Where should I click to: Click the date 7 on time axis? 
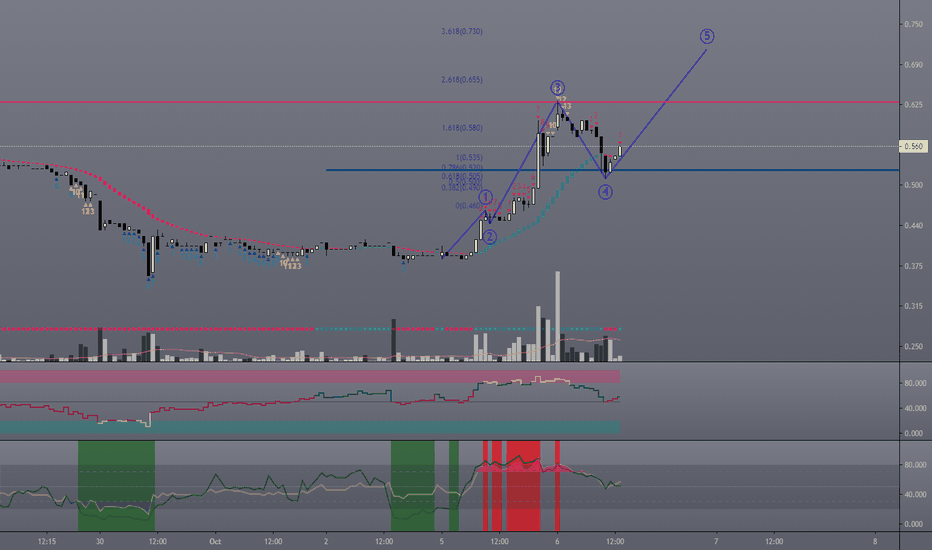[716, 541]
